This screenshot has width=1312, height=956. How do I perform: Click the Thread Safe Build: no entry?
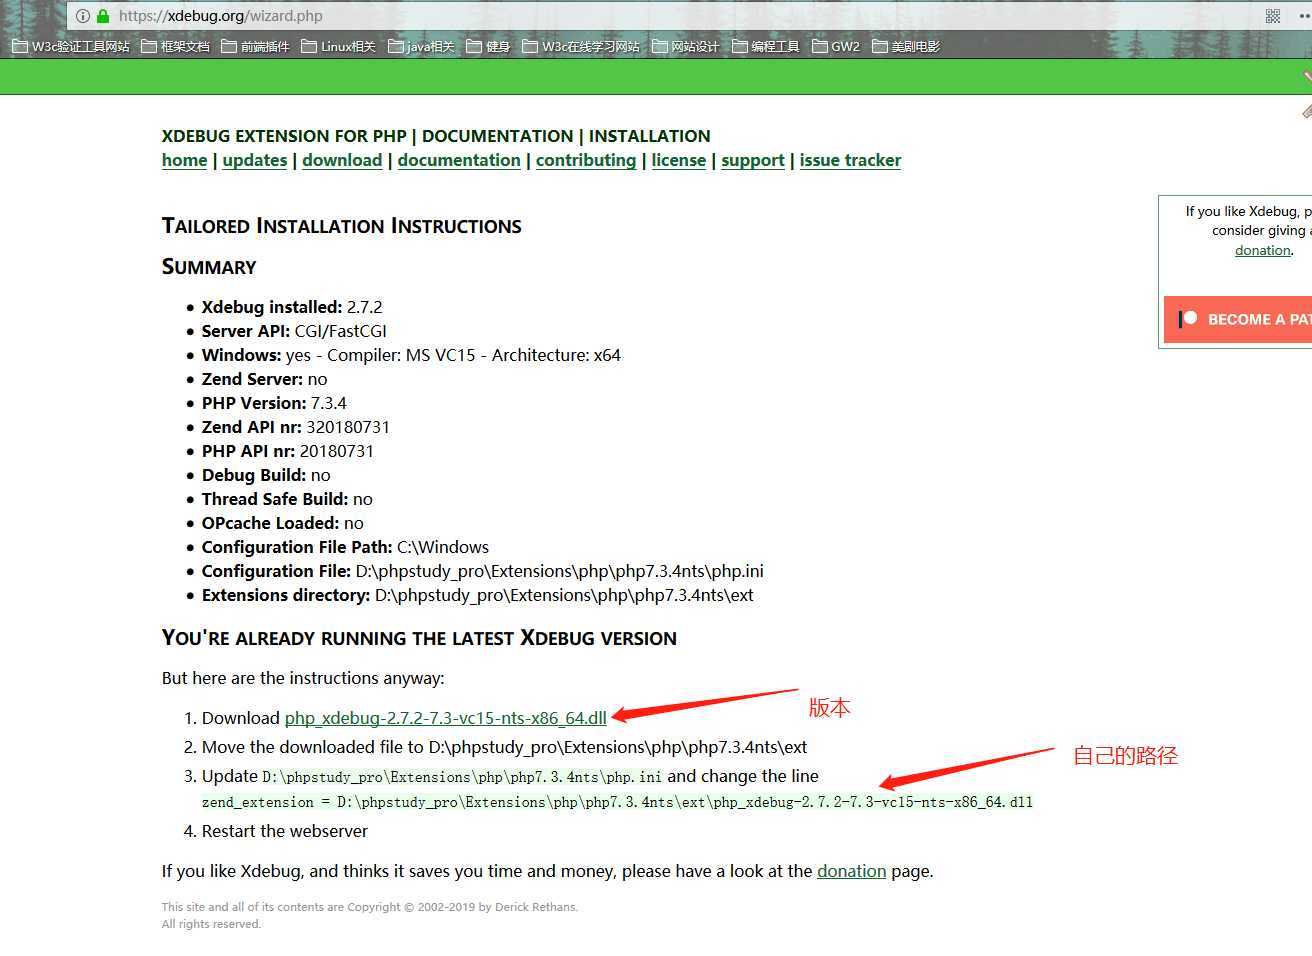(x=287, y=499)
